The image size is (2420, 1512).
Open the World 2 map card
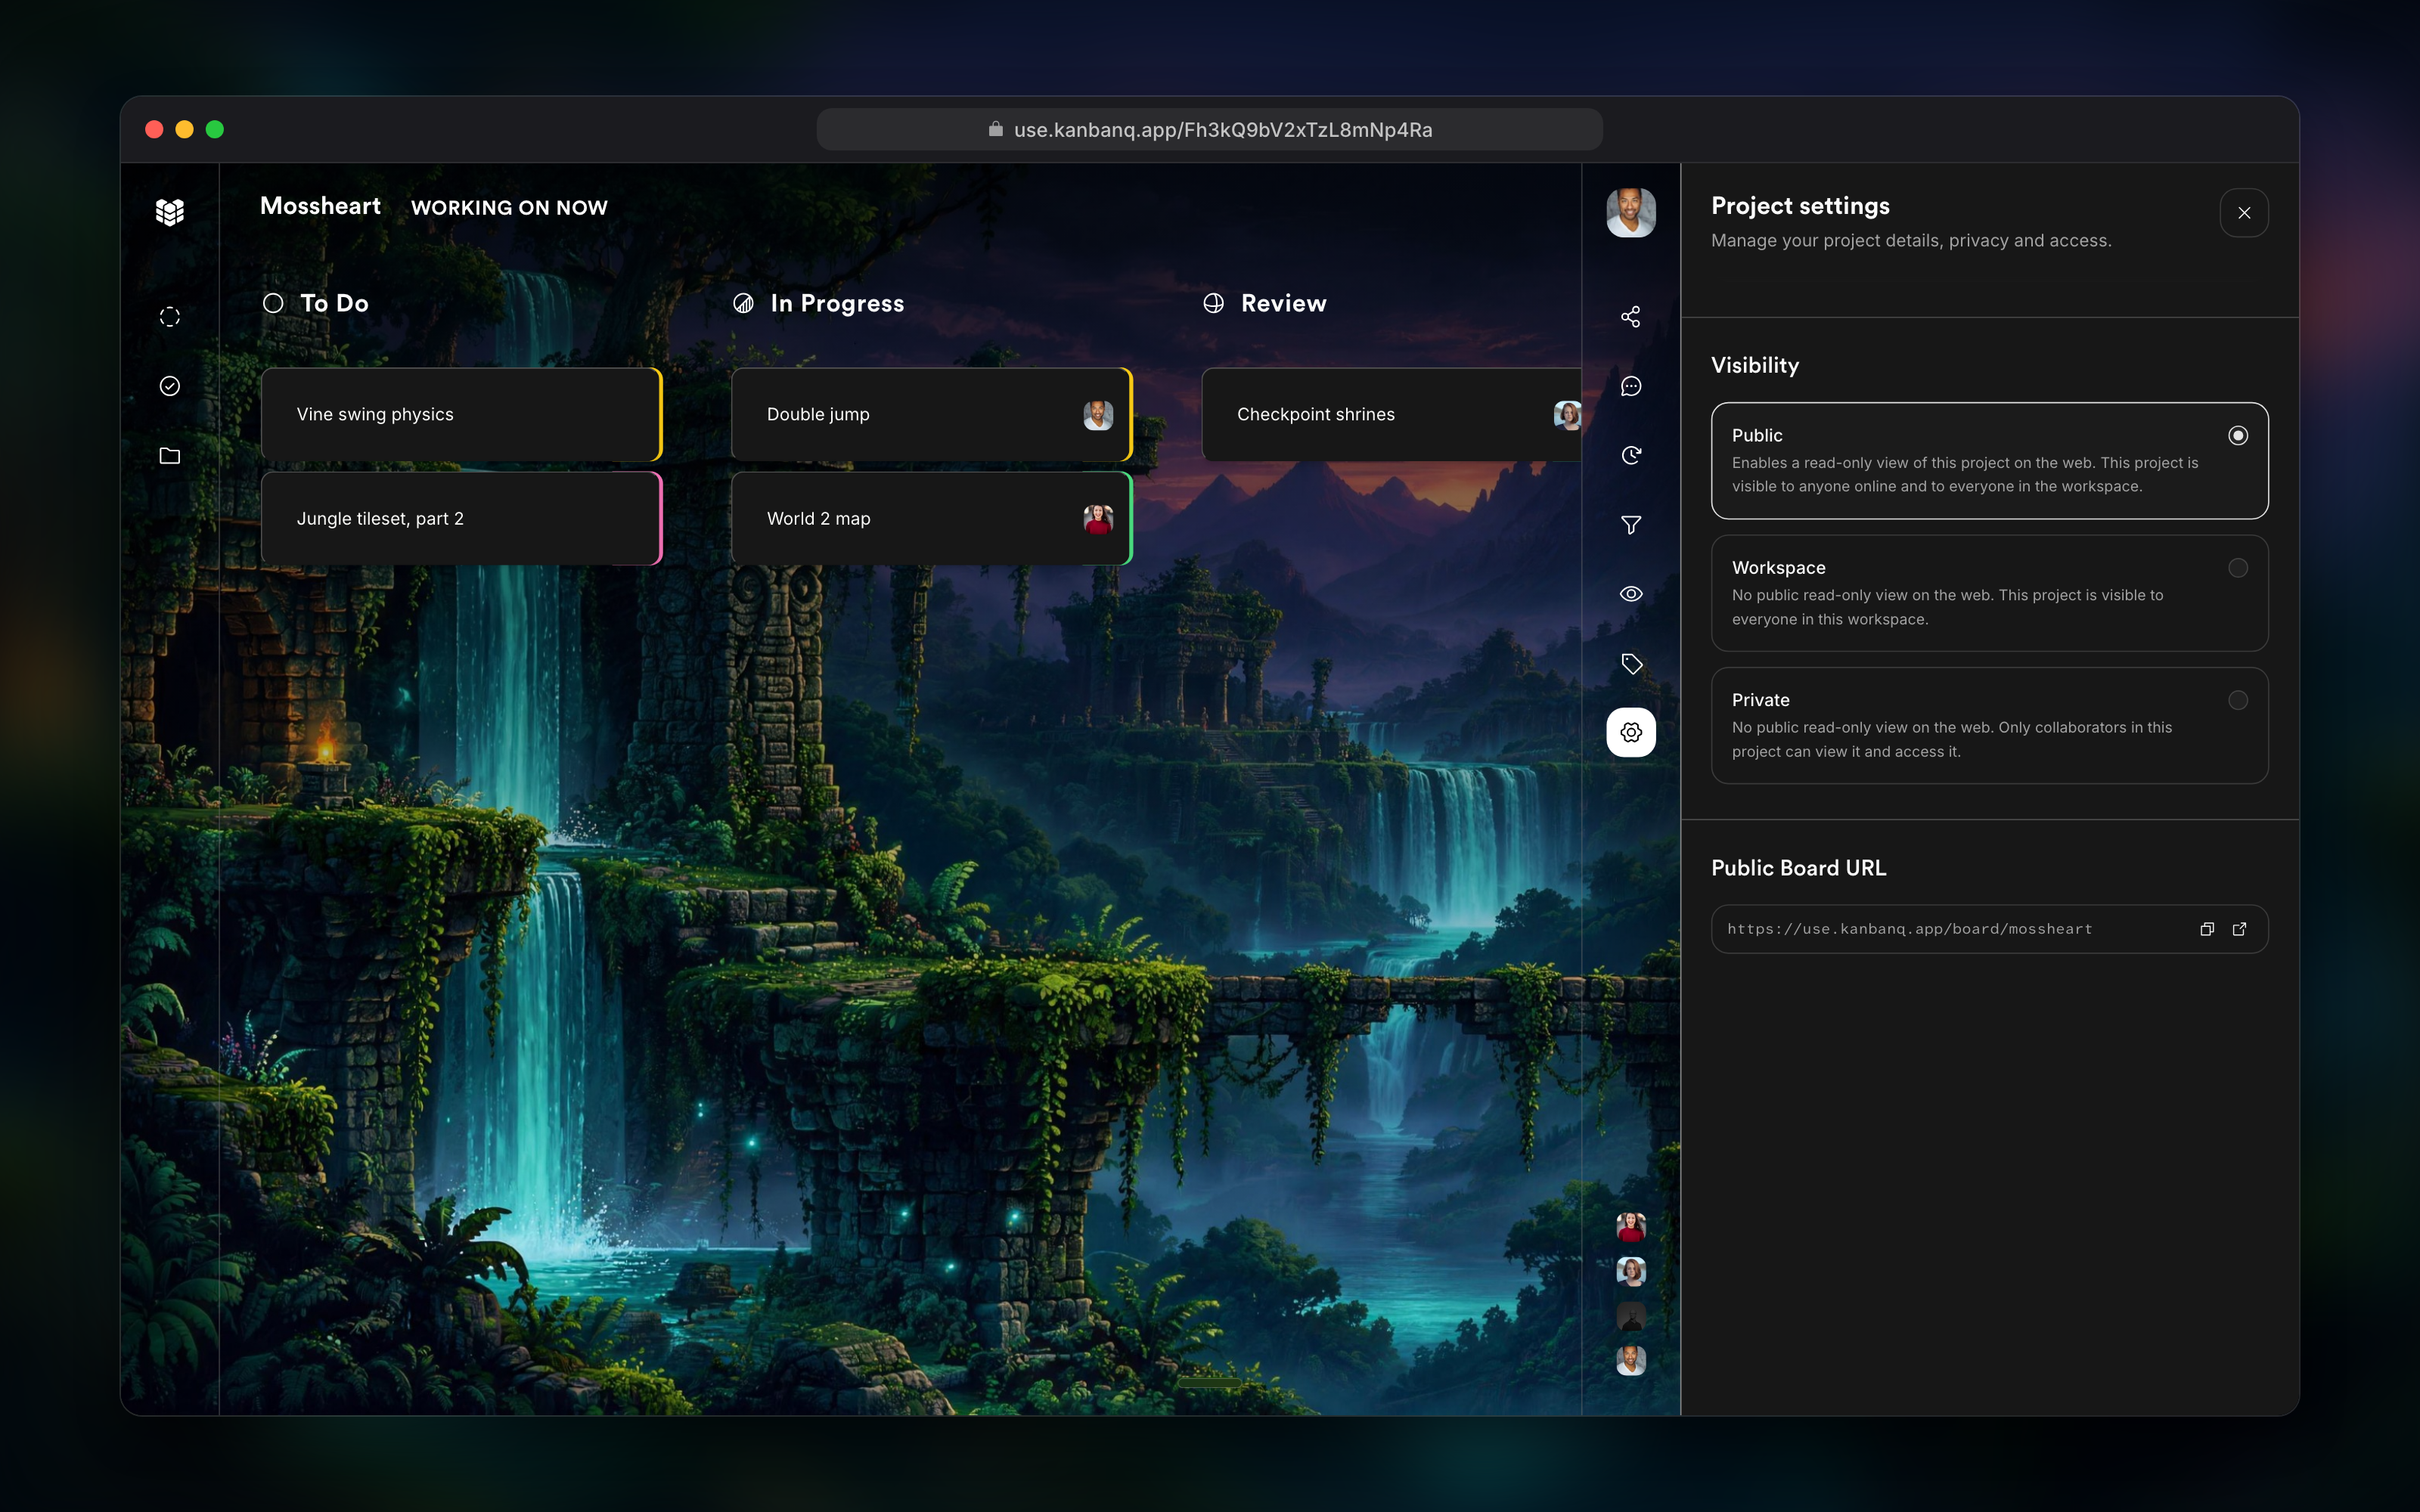[931, 518]
